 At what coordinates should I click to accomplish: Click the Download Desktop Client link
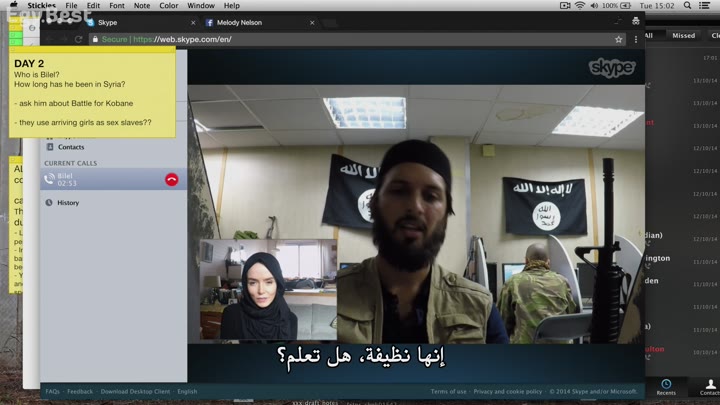pyautogui.click(x=136, y=392)
